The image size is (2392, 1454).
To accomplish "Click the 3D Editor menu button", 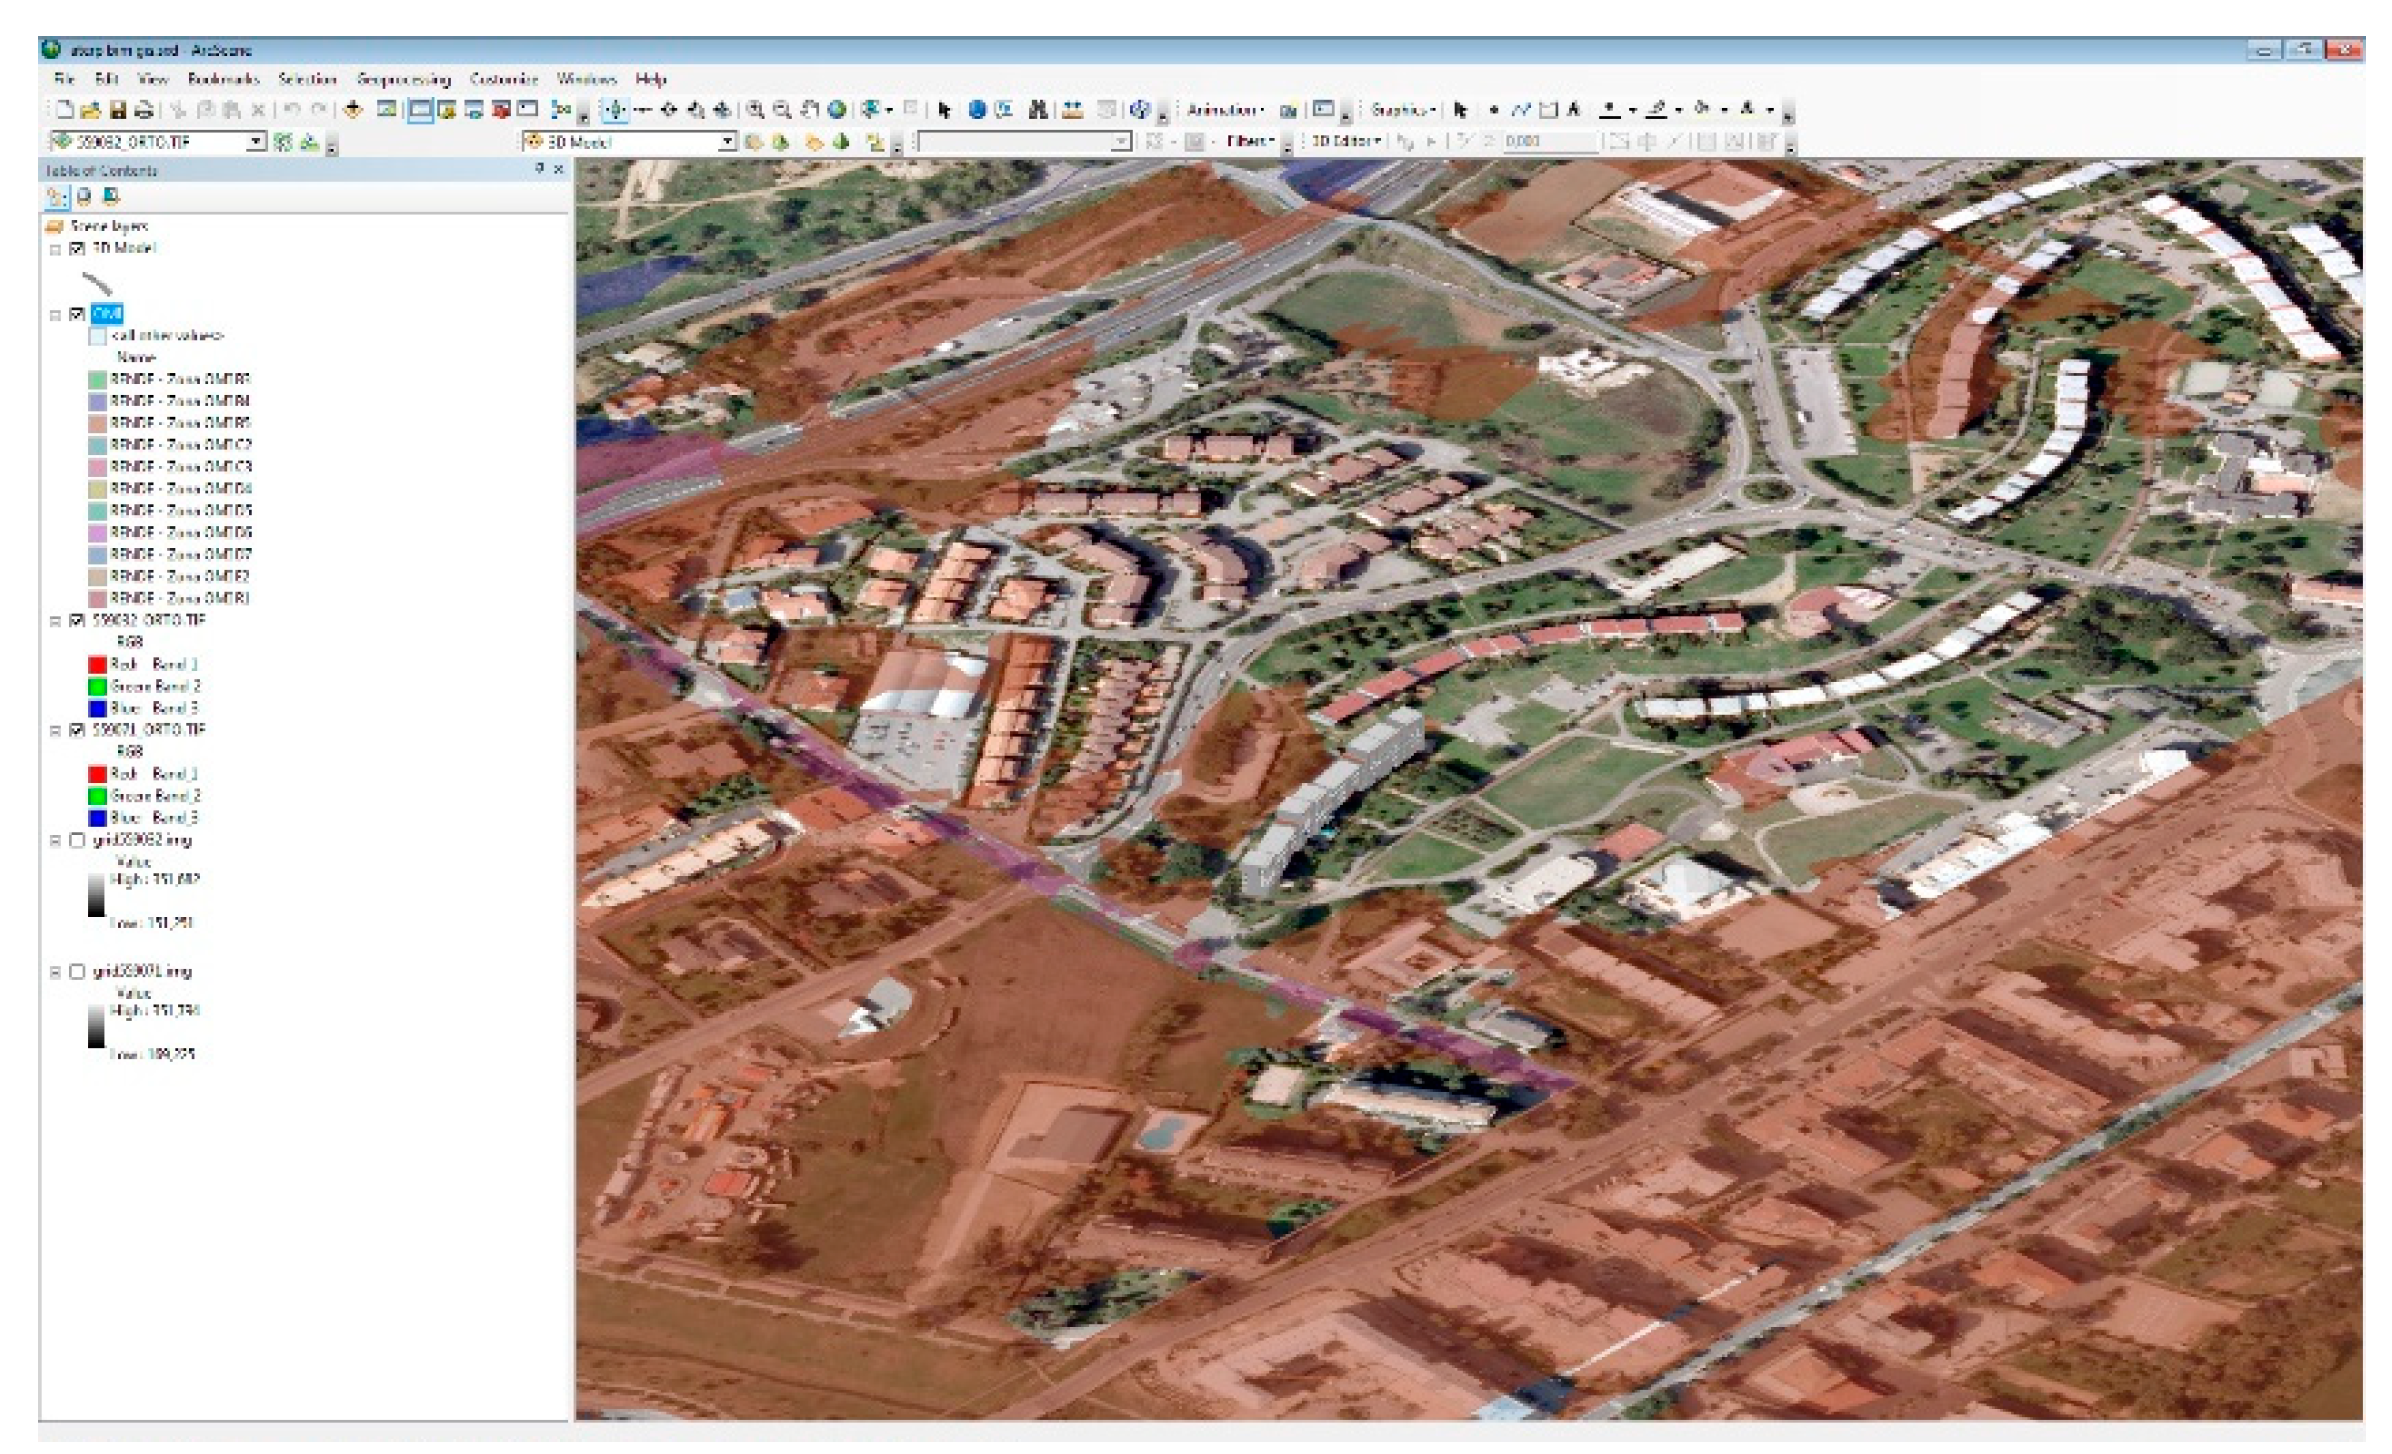I will [x=1344, y=141].
